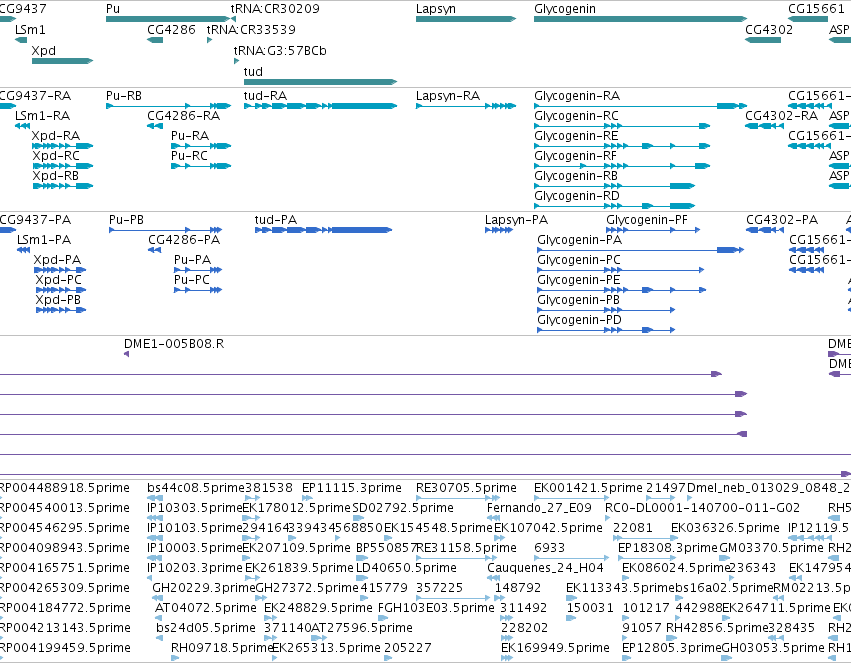Screen dimensions: 851x663
Task: Select the Pu-RC transcript label
Action: 189,156
